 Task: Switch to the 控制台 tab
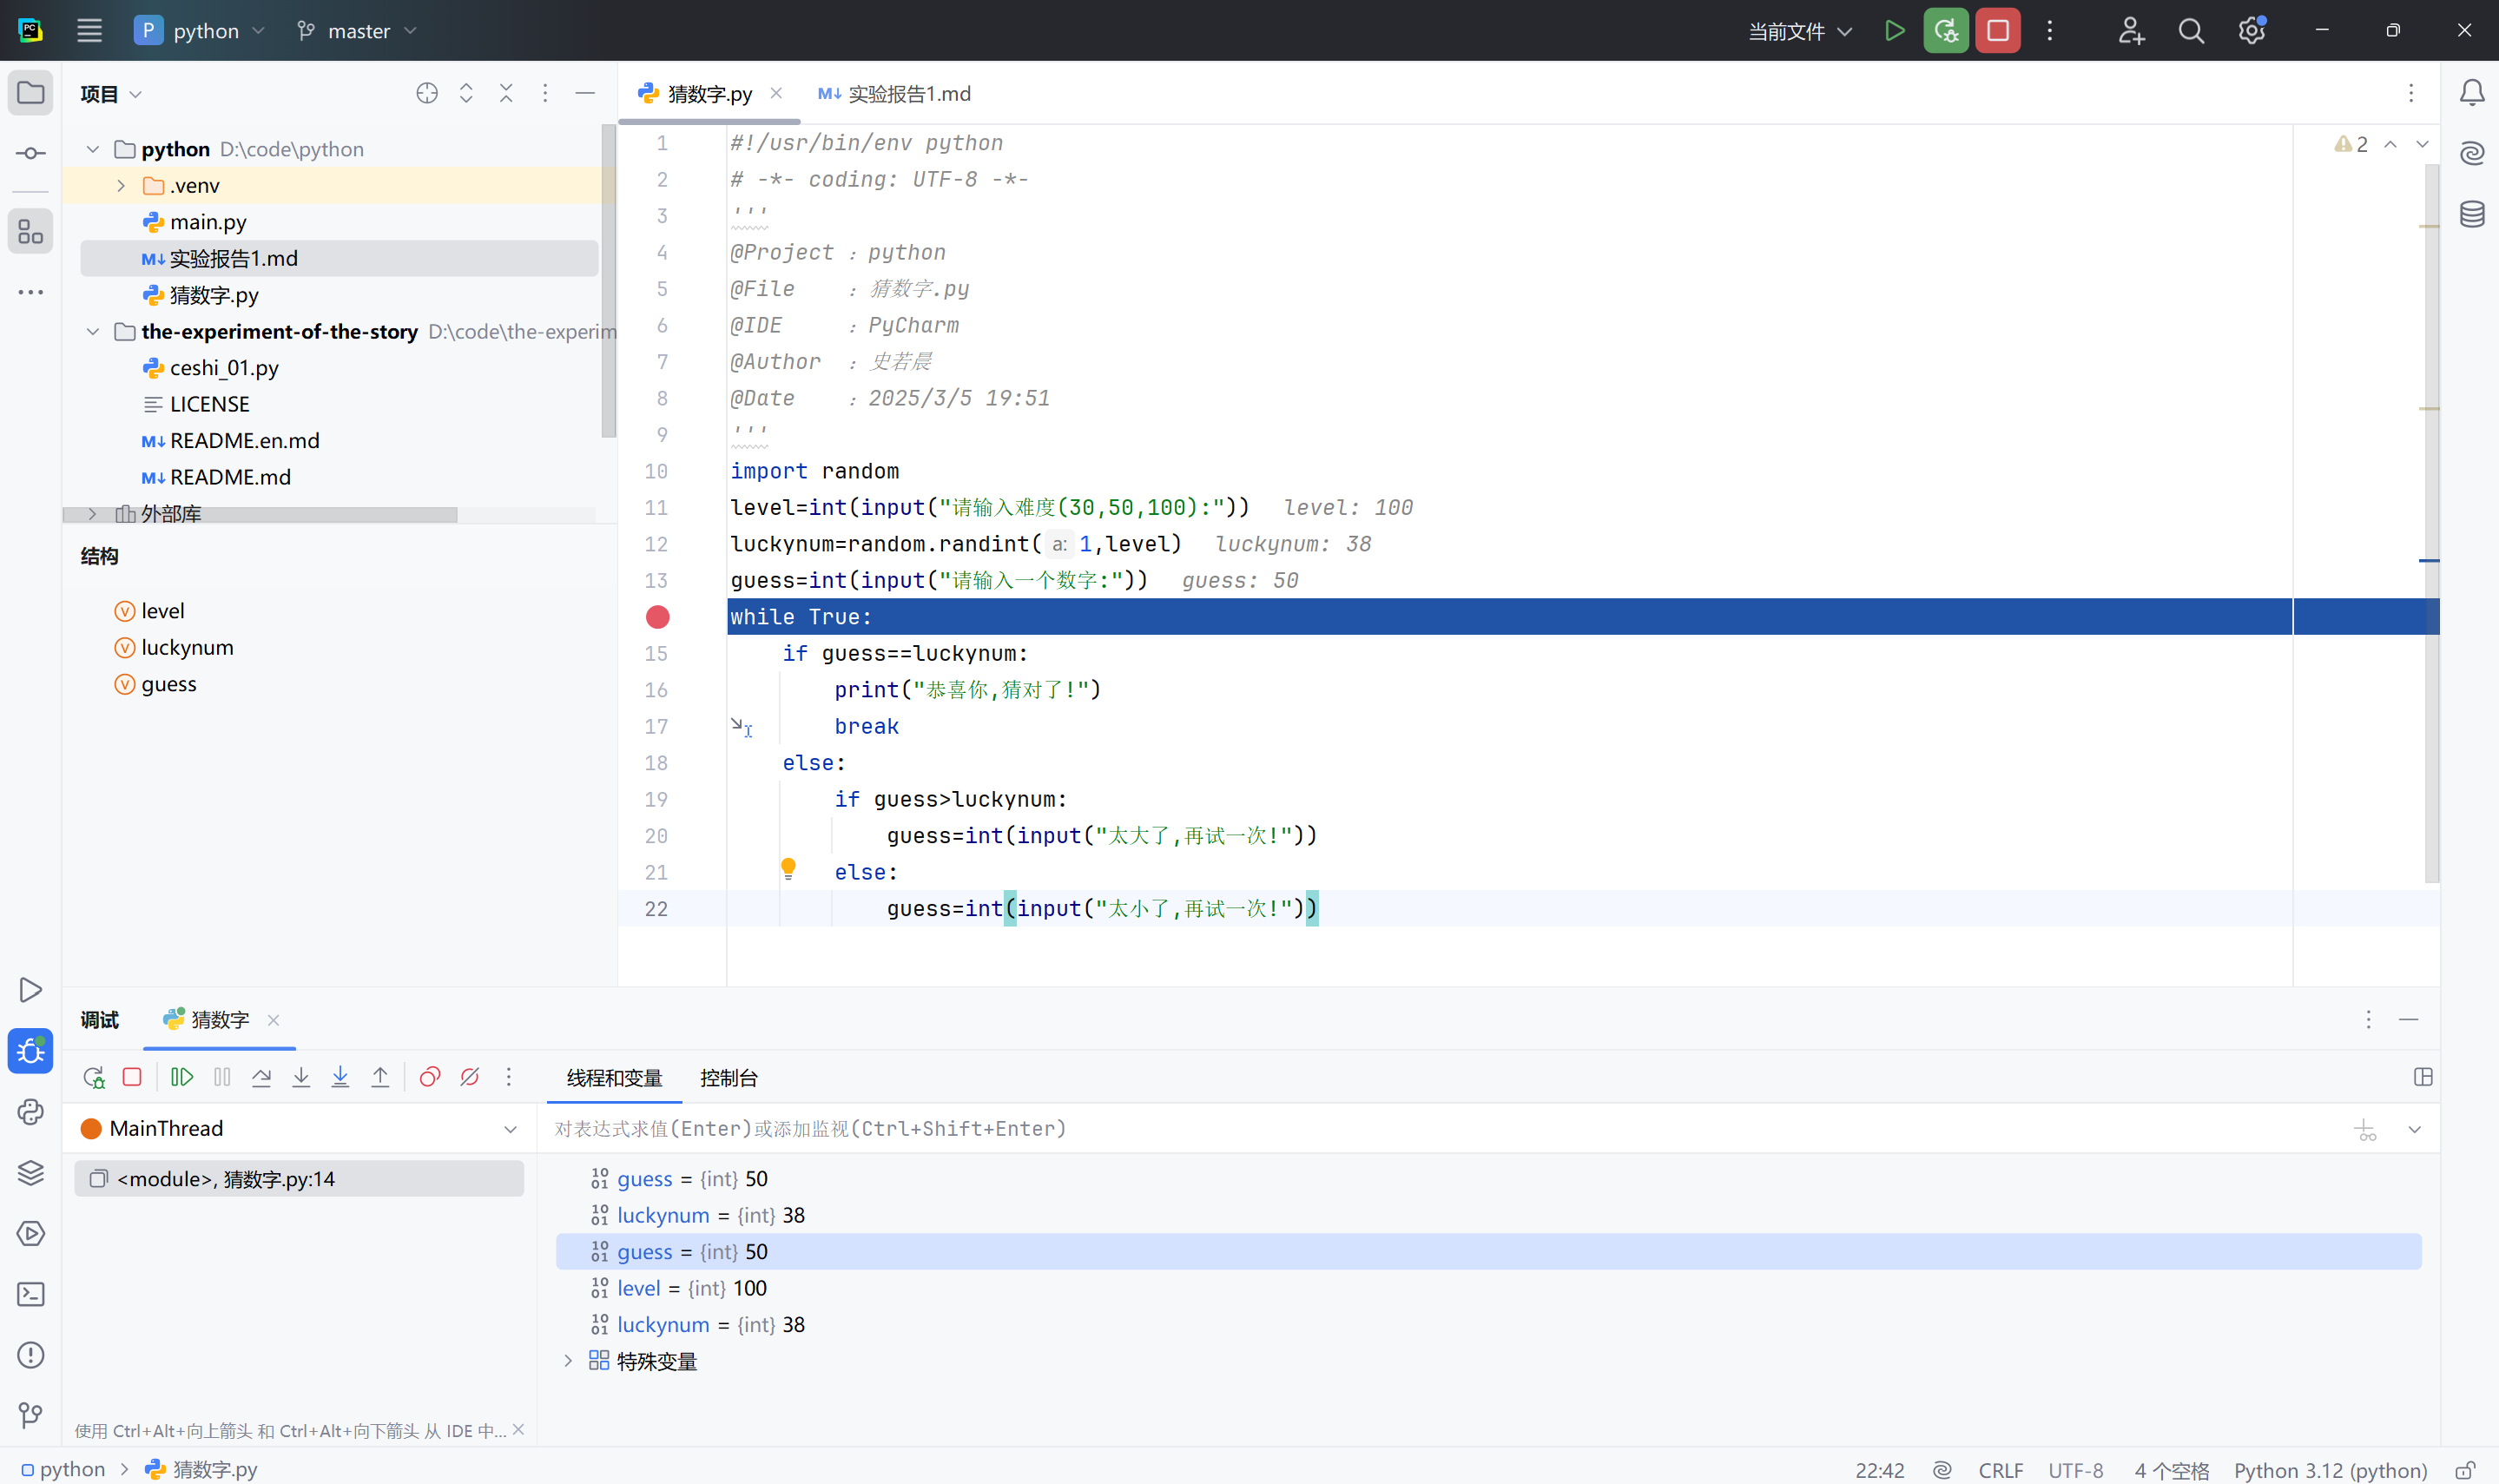click(x=728, y=1078)
